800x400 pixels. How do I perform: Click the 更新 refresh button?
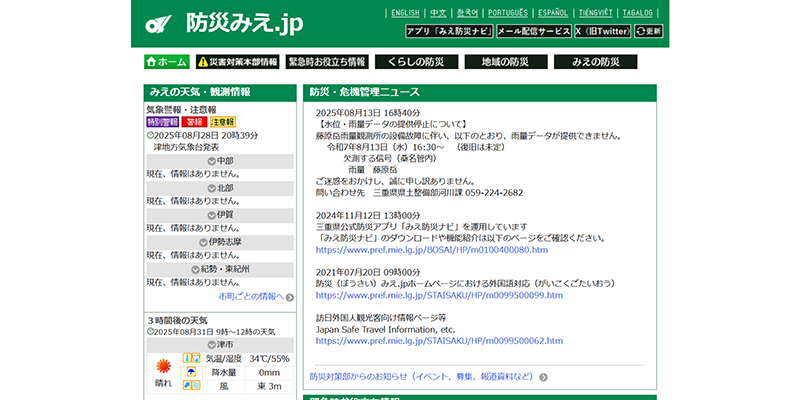point(648,31)
